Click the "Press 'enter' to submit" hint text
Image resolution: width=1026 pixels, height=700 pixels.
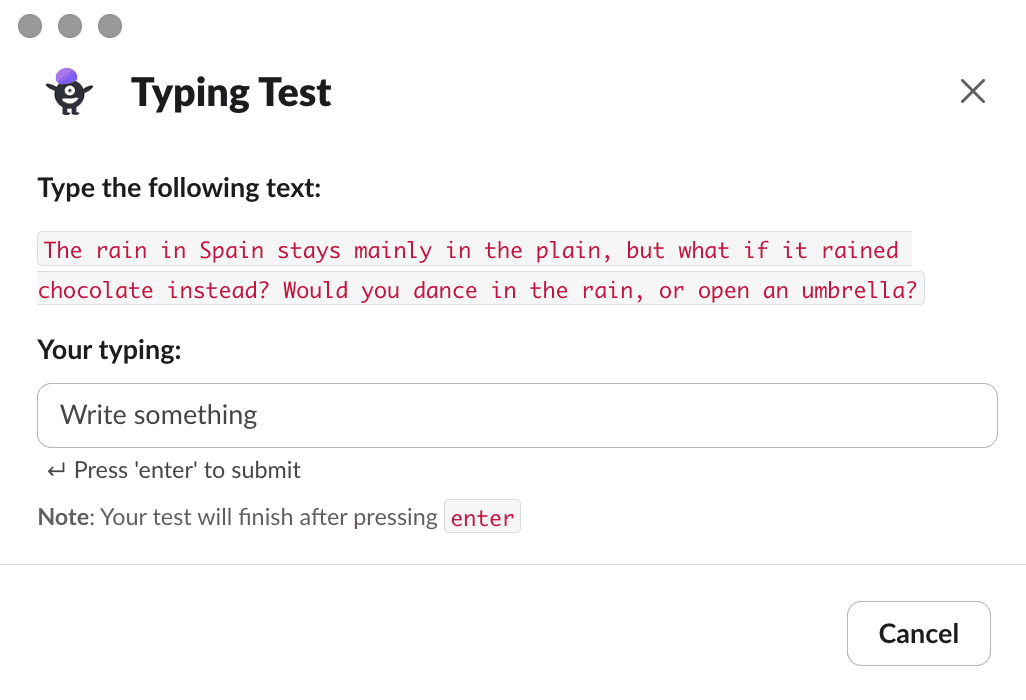(x=187, y=470)
